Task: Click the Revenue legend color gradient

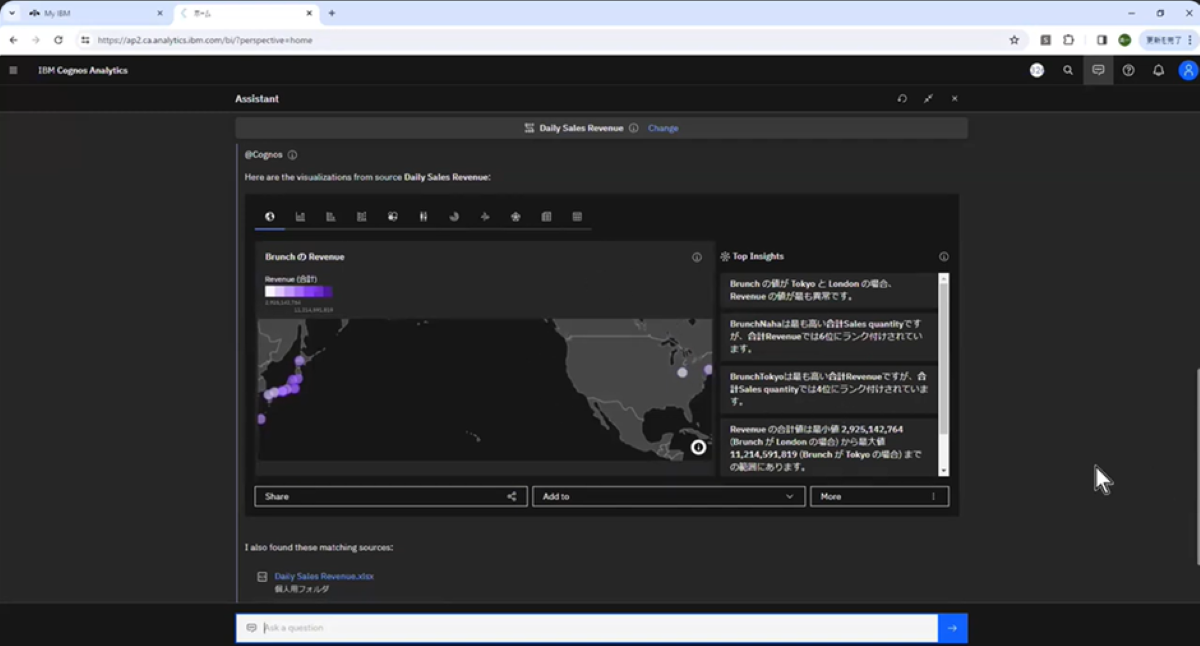Action: coord(298,291)
